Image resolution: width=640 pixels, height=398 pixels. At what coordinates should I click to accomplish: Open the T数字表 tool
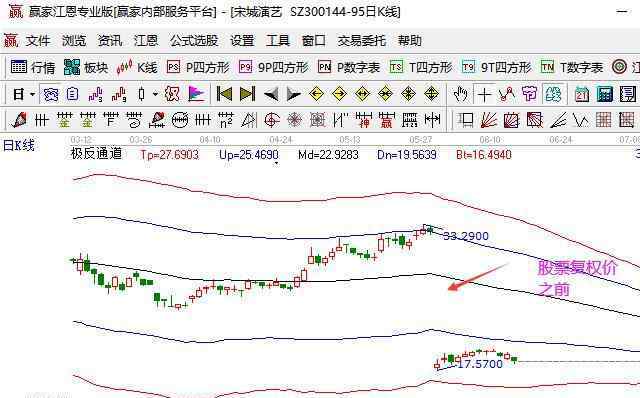point(572,67)
